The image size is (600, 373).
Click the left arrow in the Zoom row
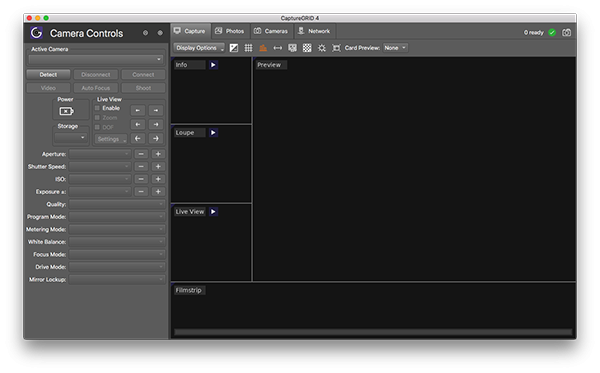point(138,124)
